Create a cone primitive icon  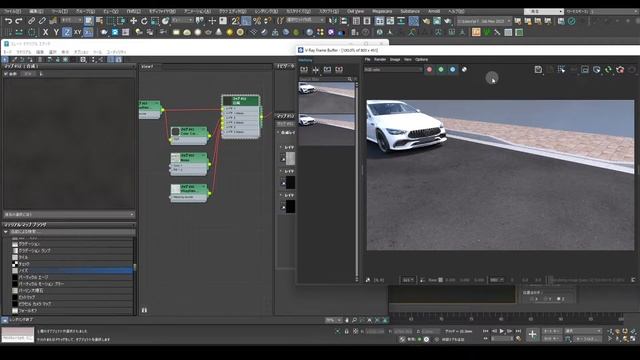[x=219, y=32]
